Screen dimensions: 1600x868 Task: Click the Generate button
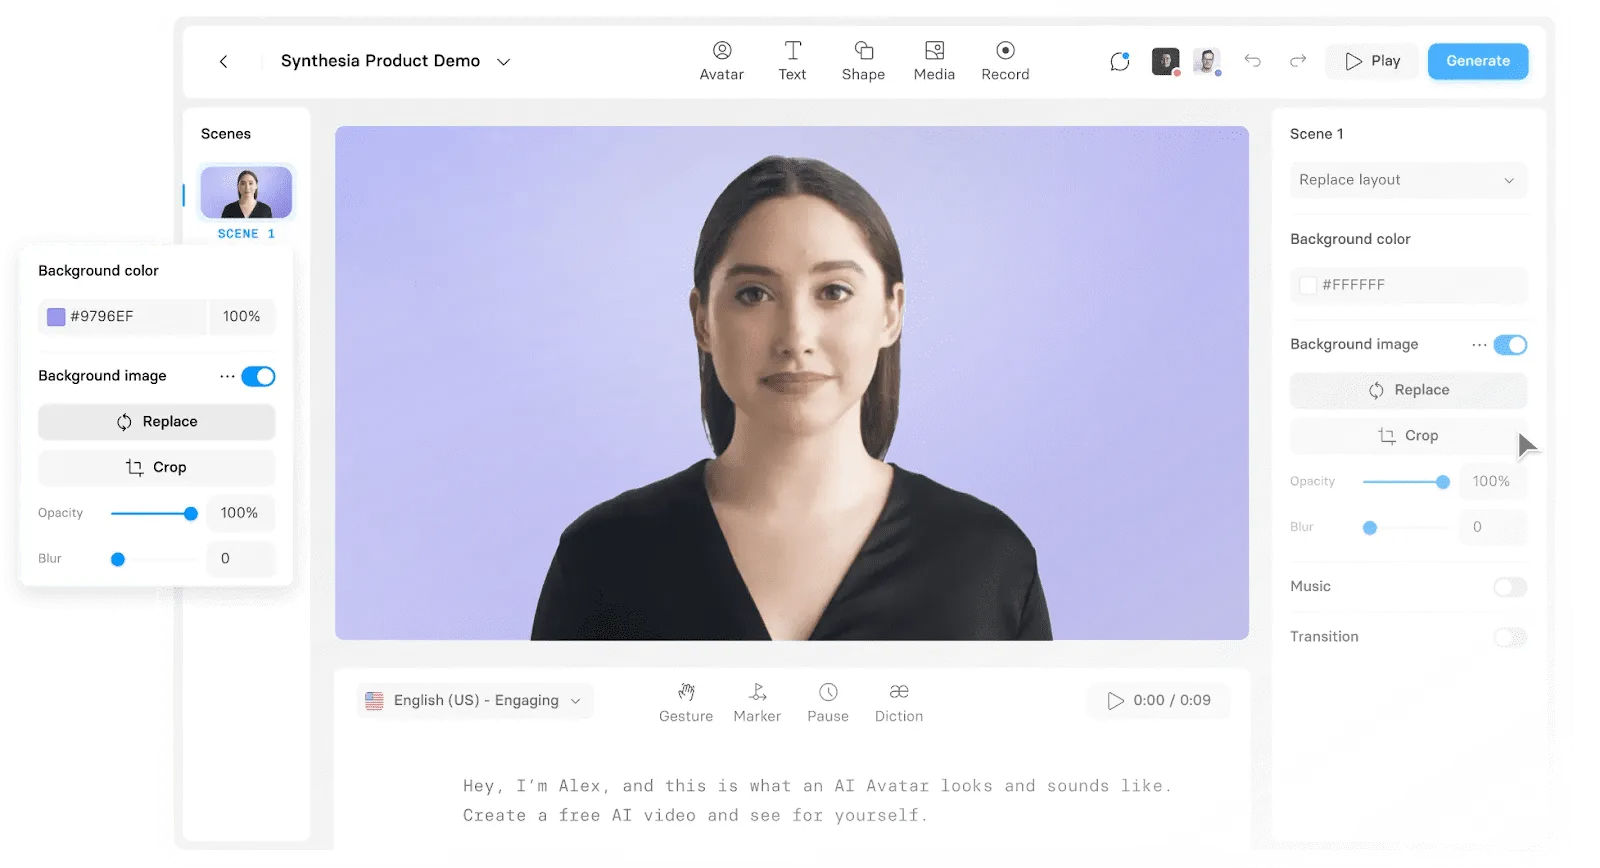coord(1478,61)
